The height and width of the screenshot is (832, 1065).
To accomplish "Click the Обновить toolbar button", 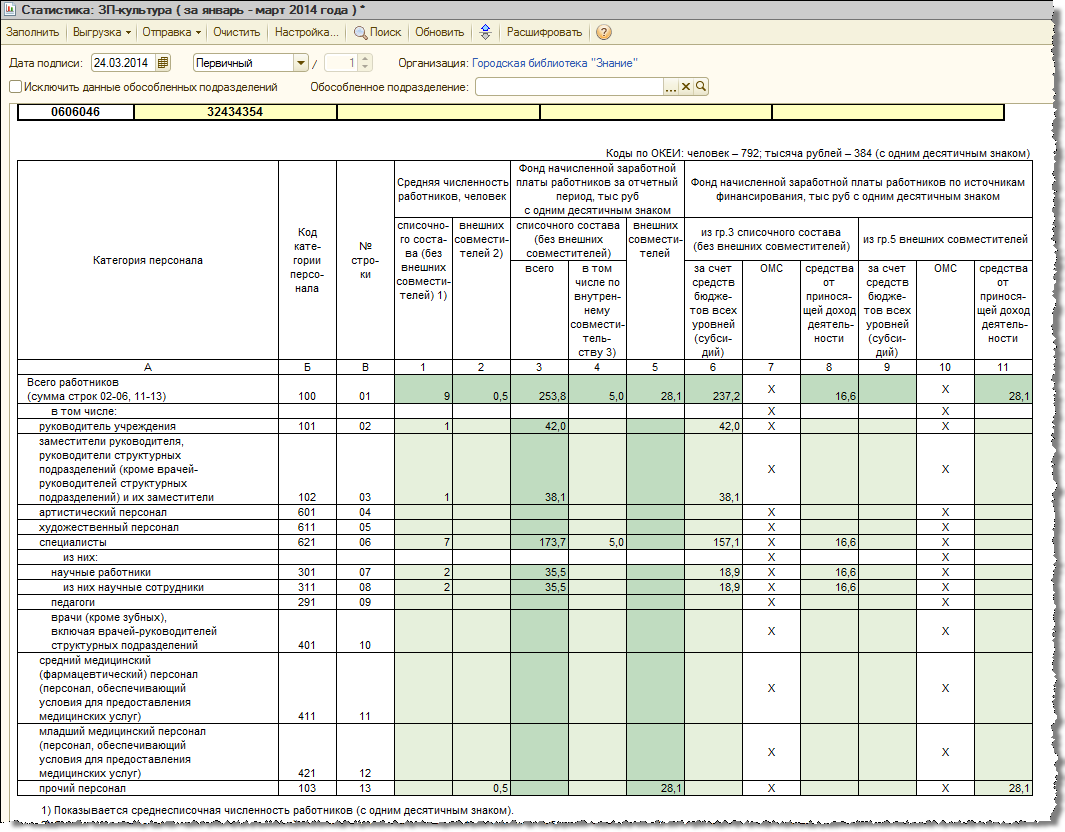I will click(x=439, y=32).
